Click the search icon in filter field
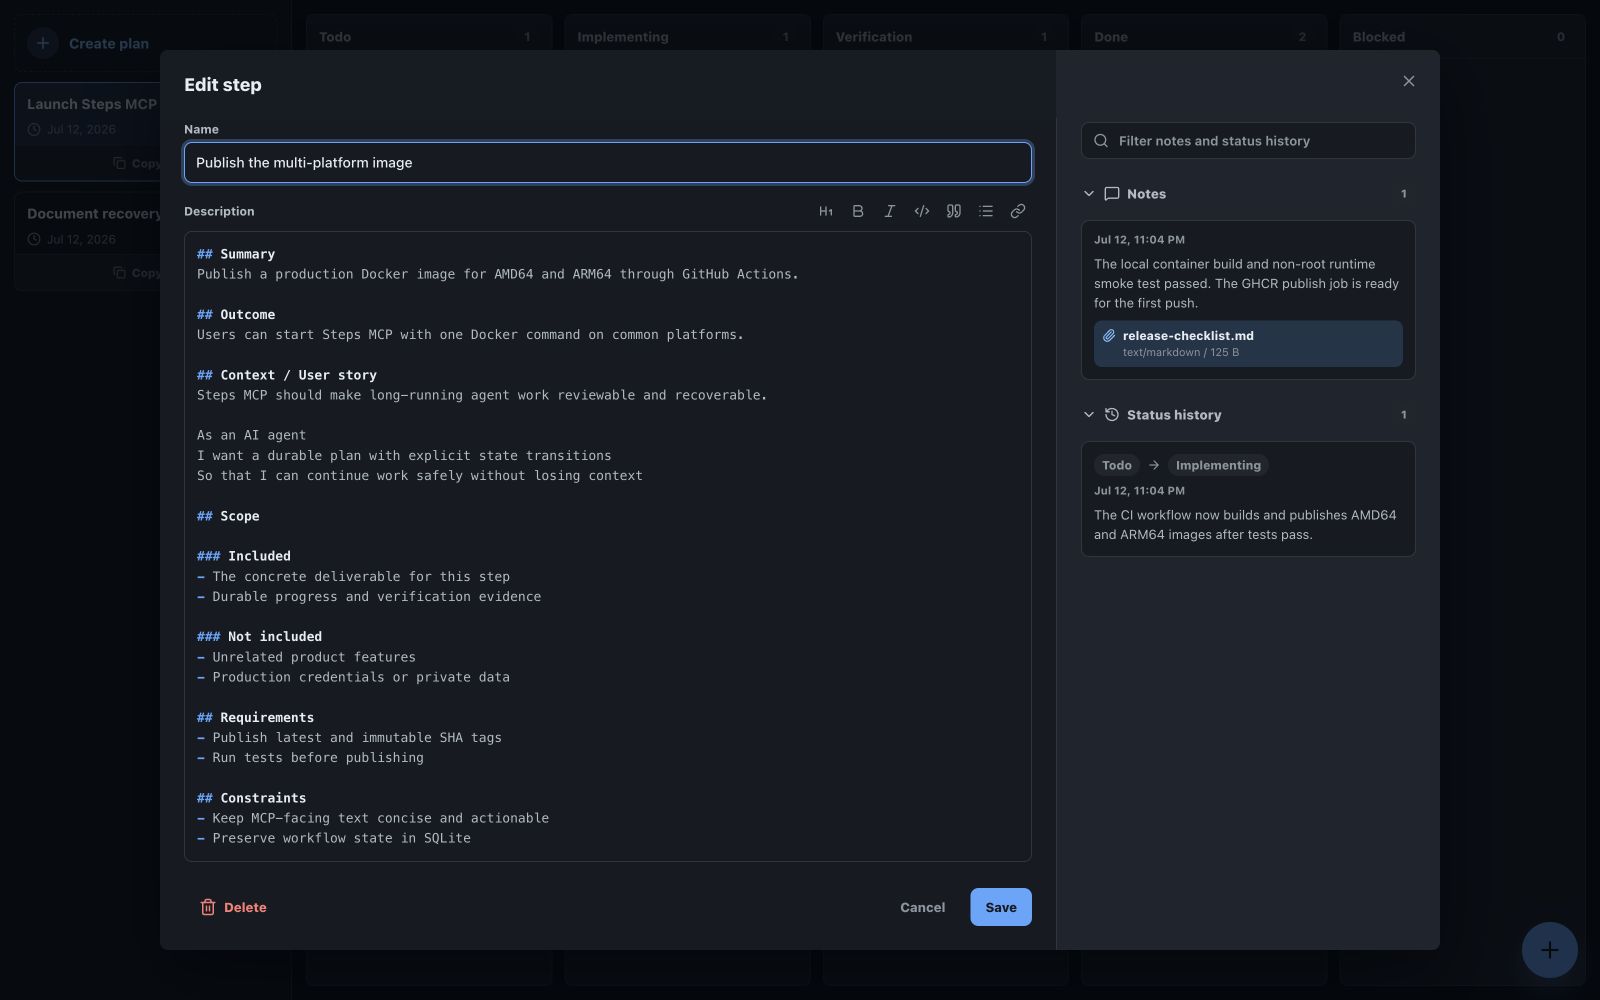The height and width of the screenshot is (1000, 1600). point(1101,141)
